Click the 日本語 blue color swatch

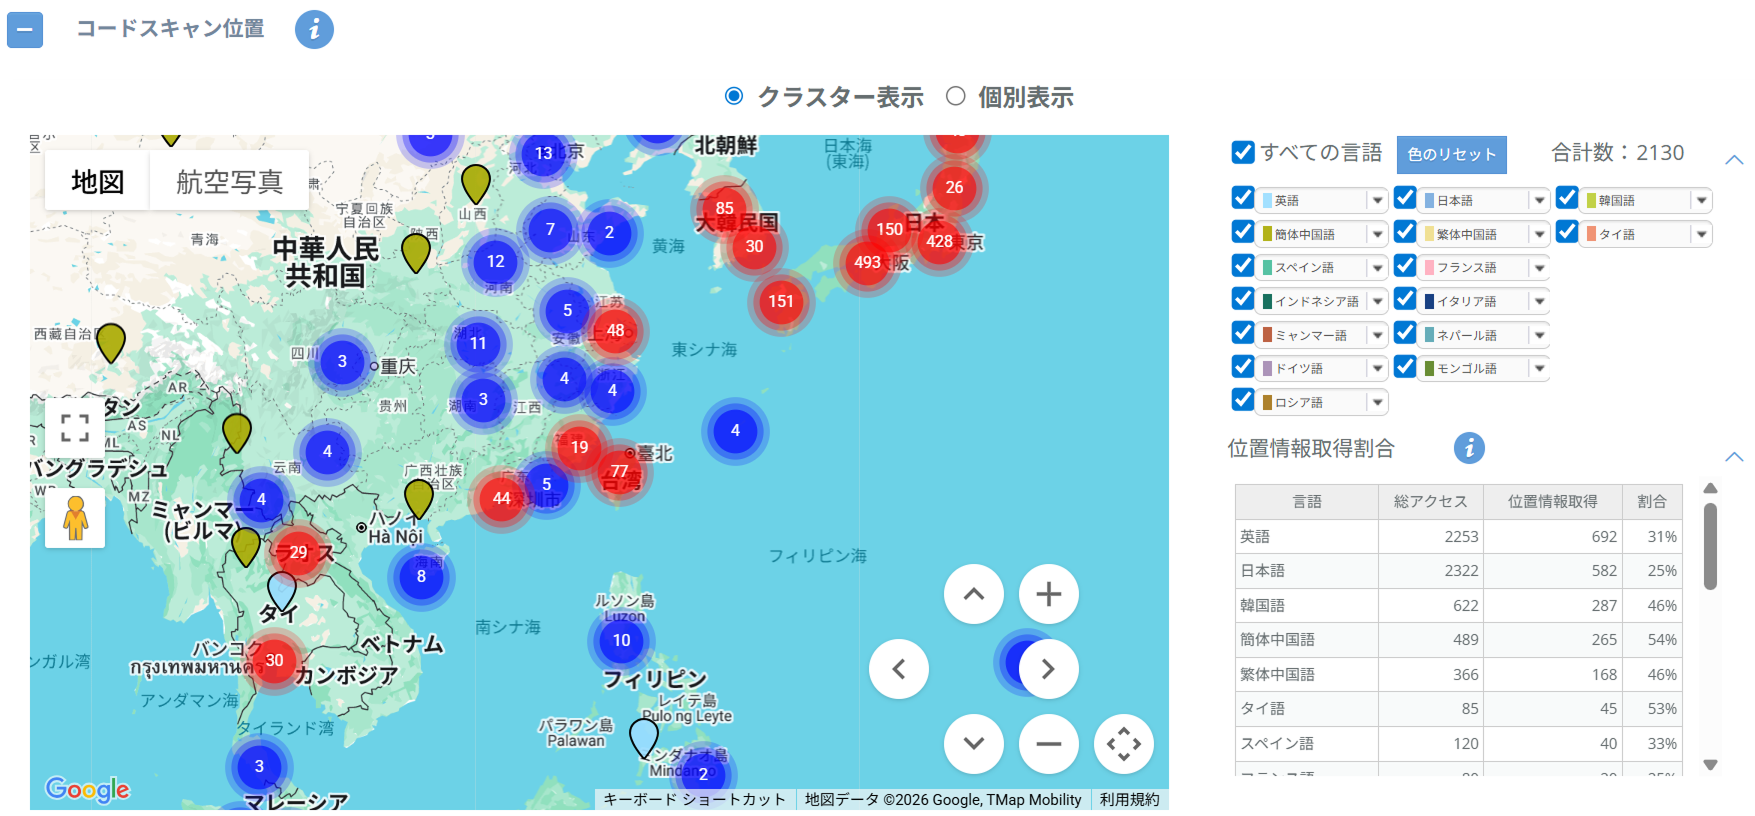(x=1429, y=201)
